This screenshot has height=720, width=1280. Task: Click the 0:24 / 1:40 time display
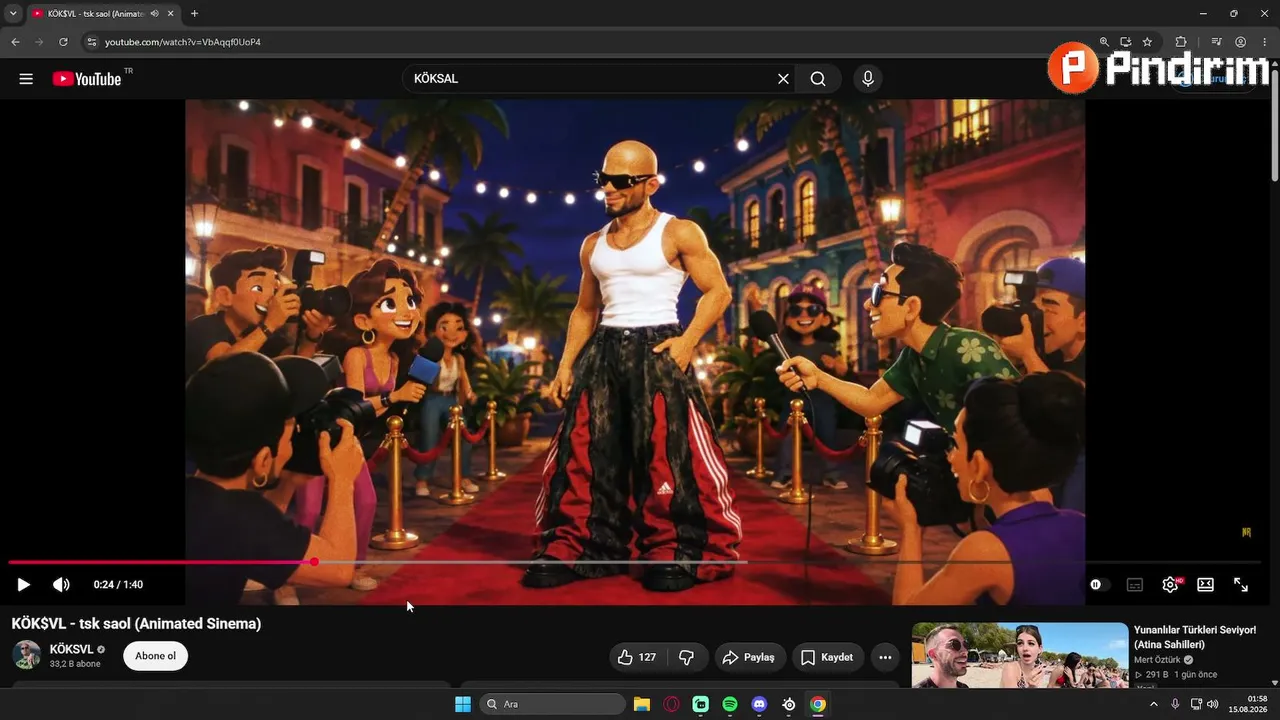[118, 585]
